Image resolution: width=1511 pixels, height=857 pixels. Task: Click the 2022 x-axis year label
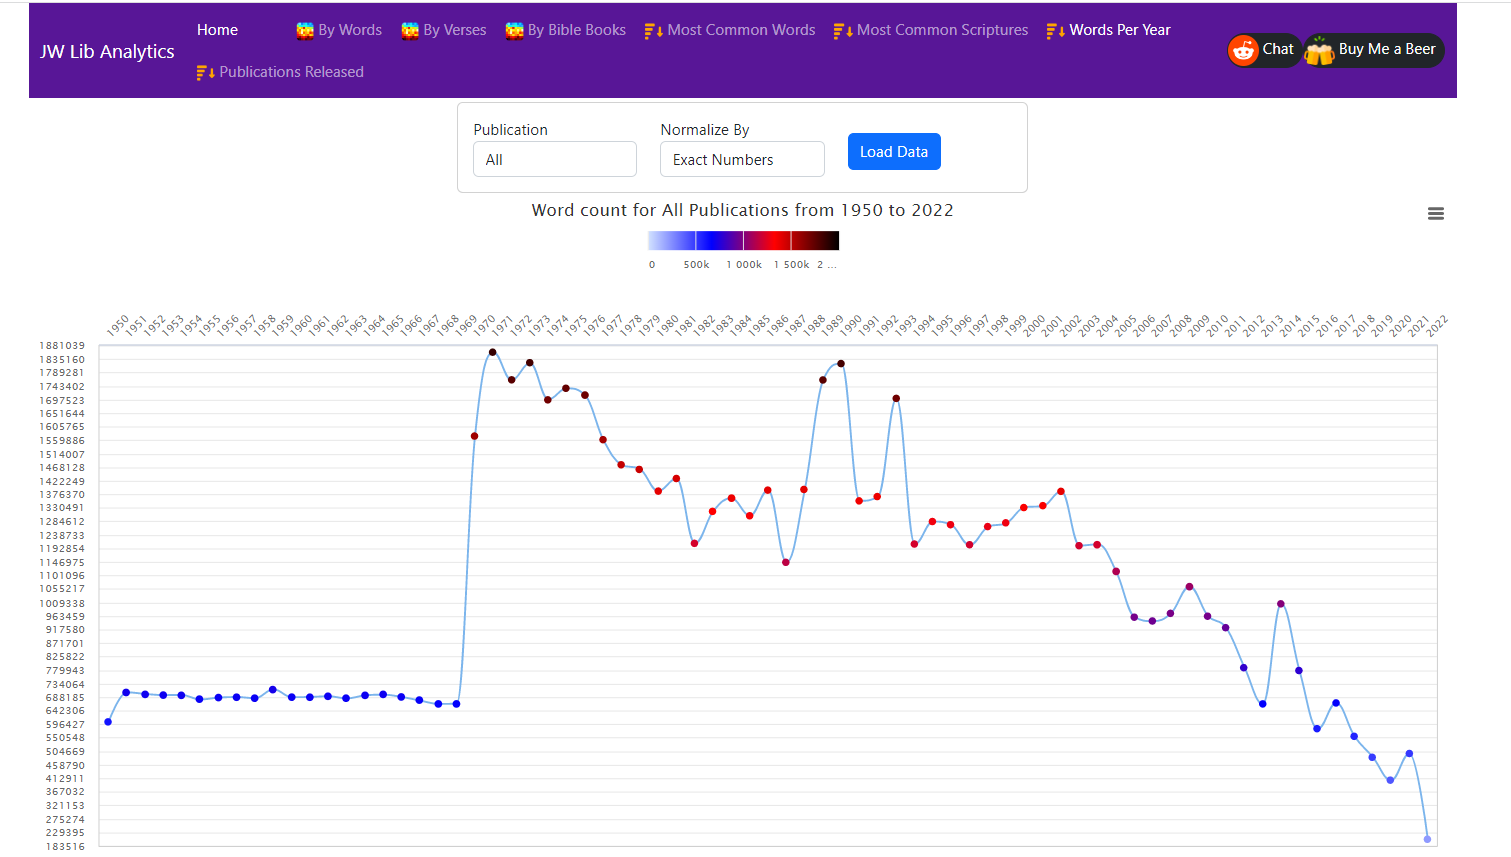pos(1436,325)
